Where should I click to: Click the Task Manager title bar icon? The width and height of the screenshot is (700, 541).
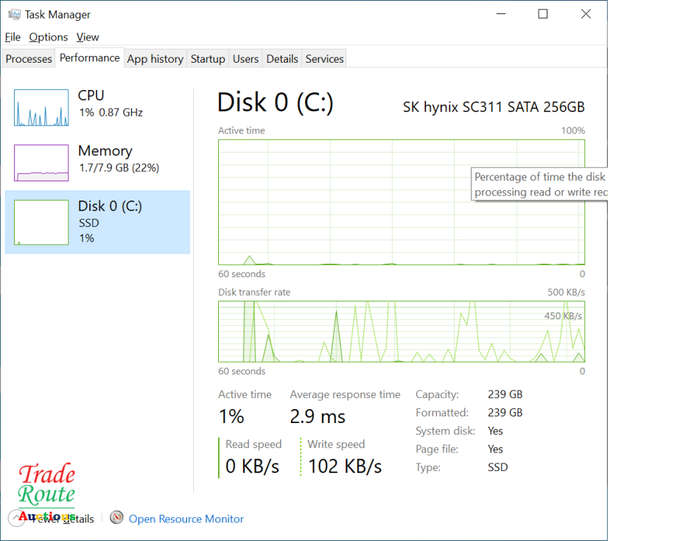(14, 14)
